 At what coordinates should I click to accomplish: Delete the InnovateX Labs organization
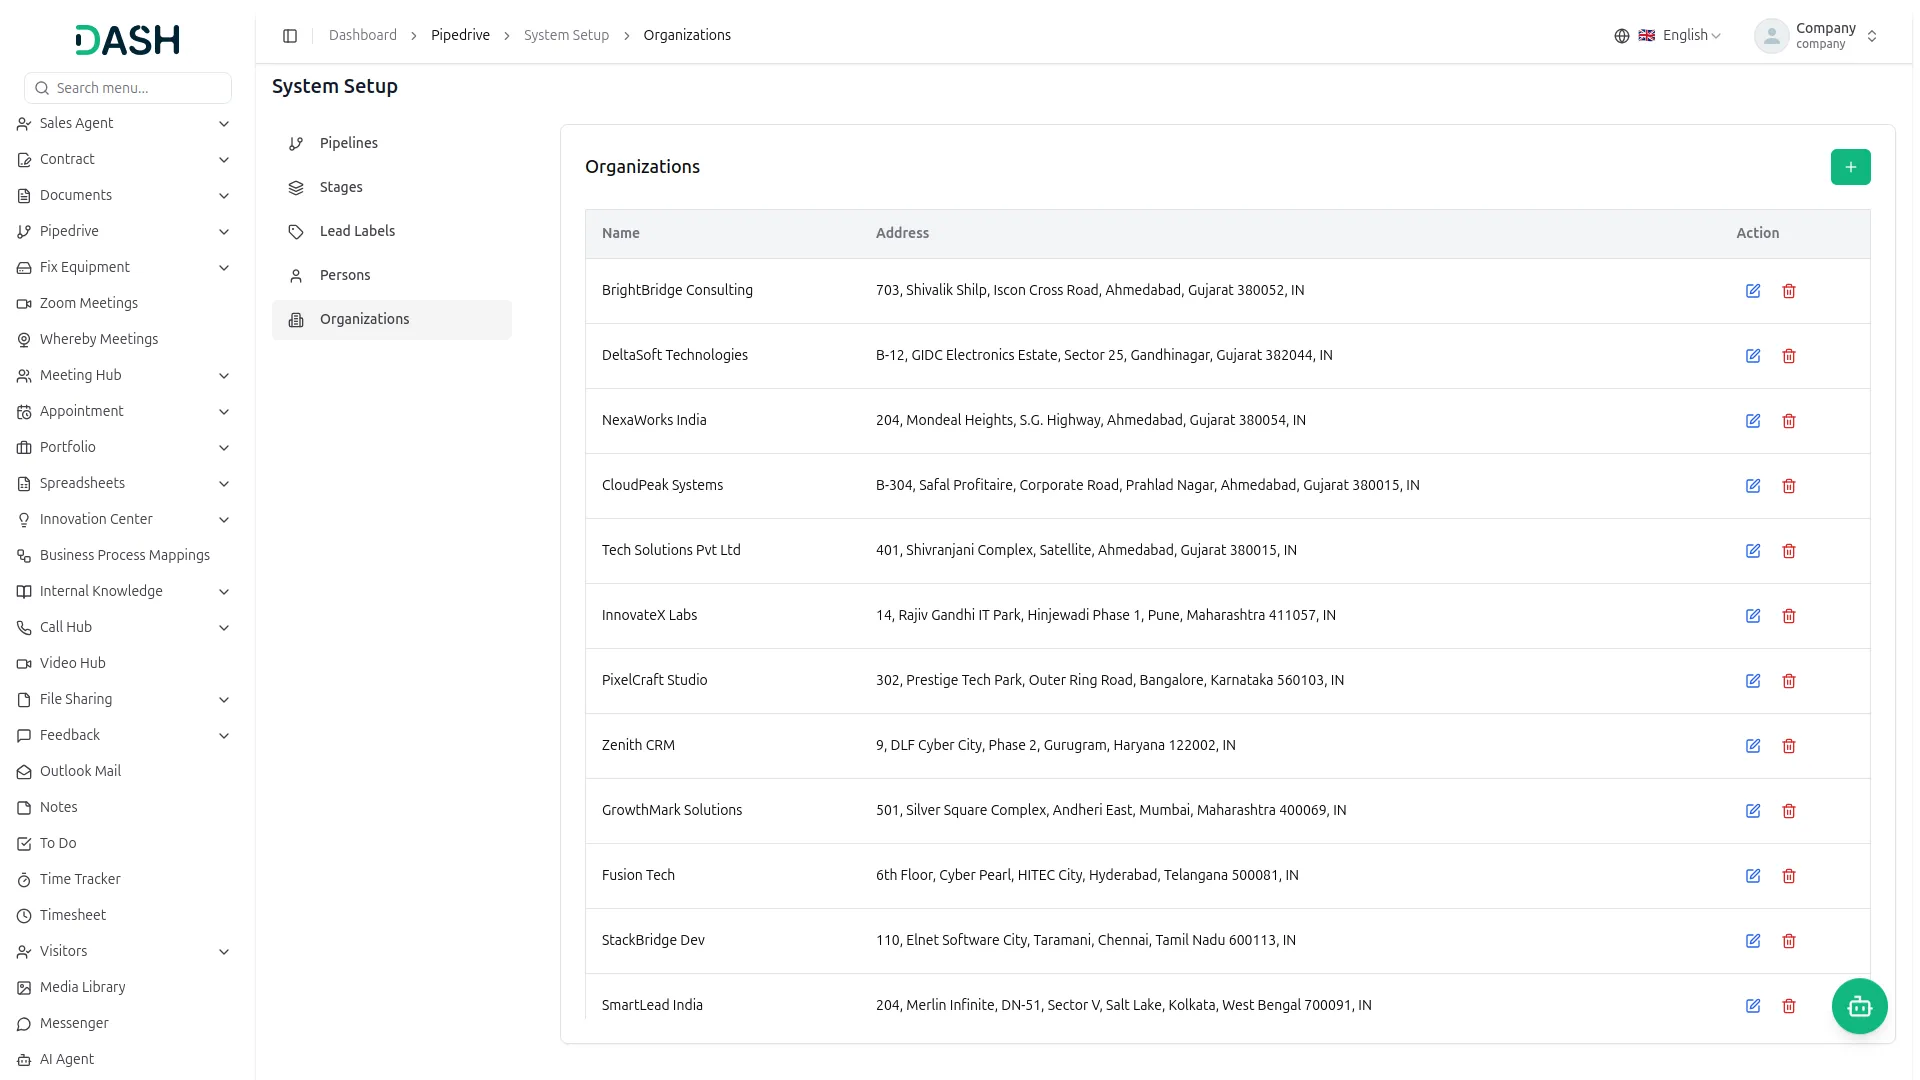[x=1789, y=616]
